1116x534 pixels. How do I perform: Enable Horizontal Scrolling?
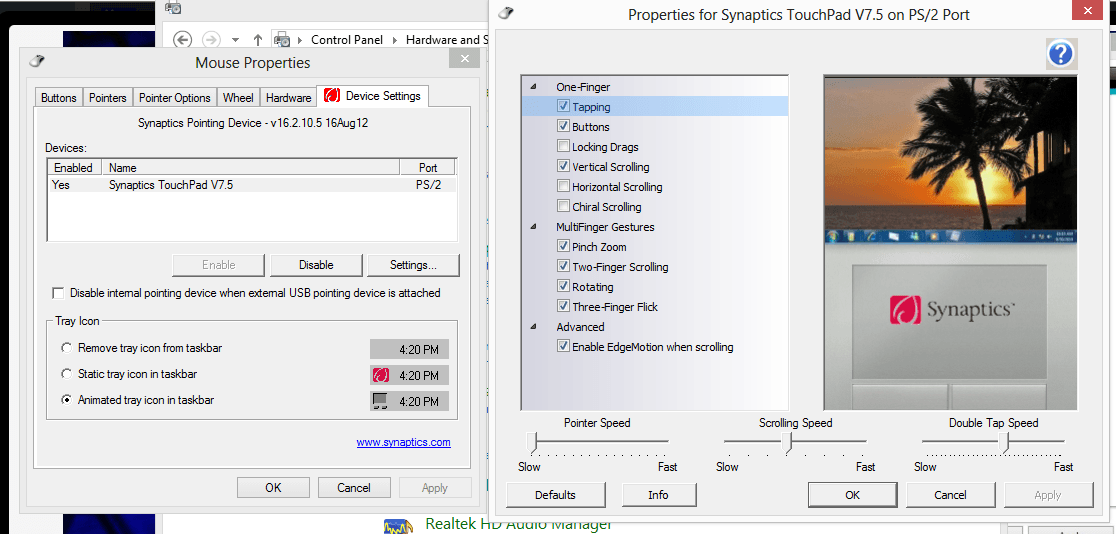(x=563, y=187)
